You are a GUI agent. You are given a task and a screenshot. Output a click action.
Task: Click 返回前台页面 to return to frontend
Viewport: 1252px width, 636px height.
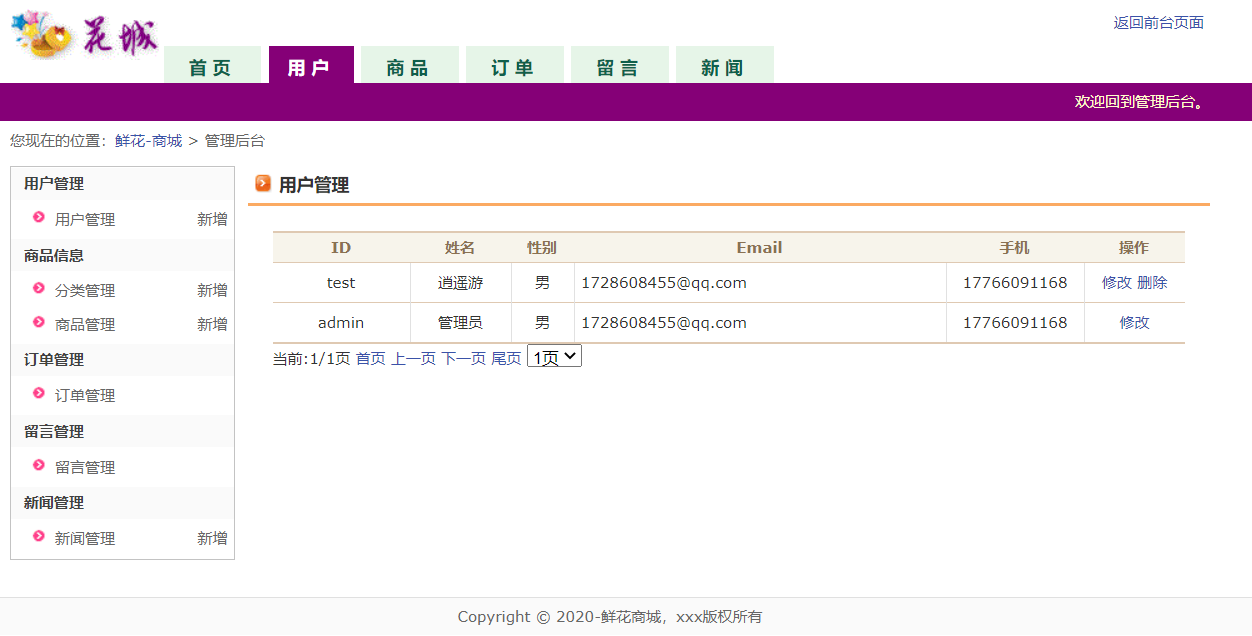1157,22
